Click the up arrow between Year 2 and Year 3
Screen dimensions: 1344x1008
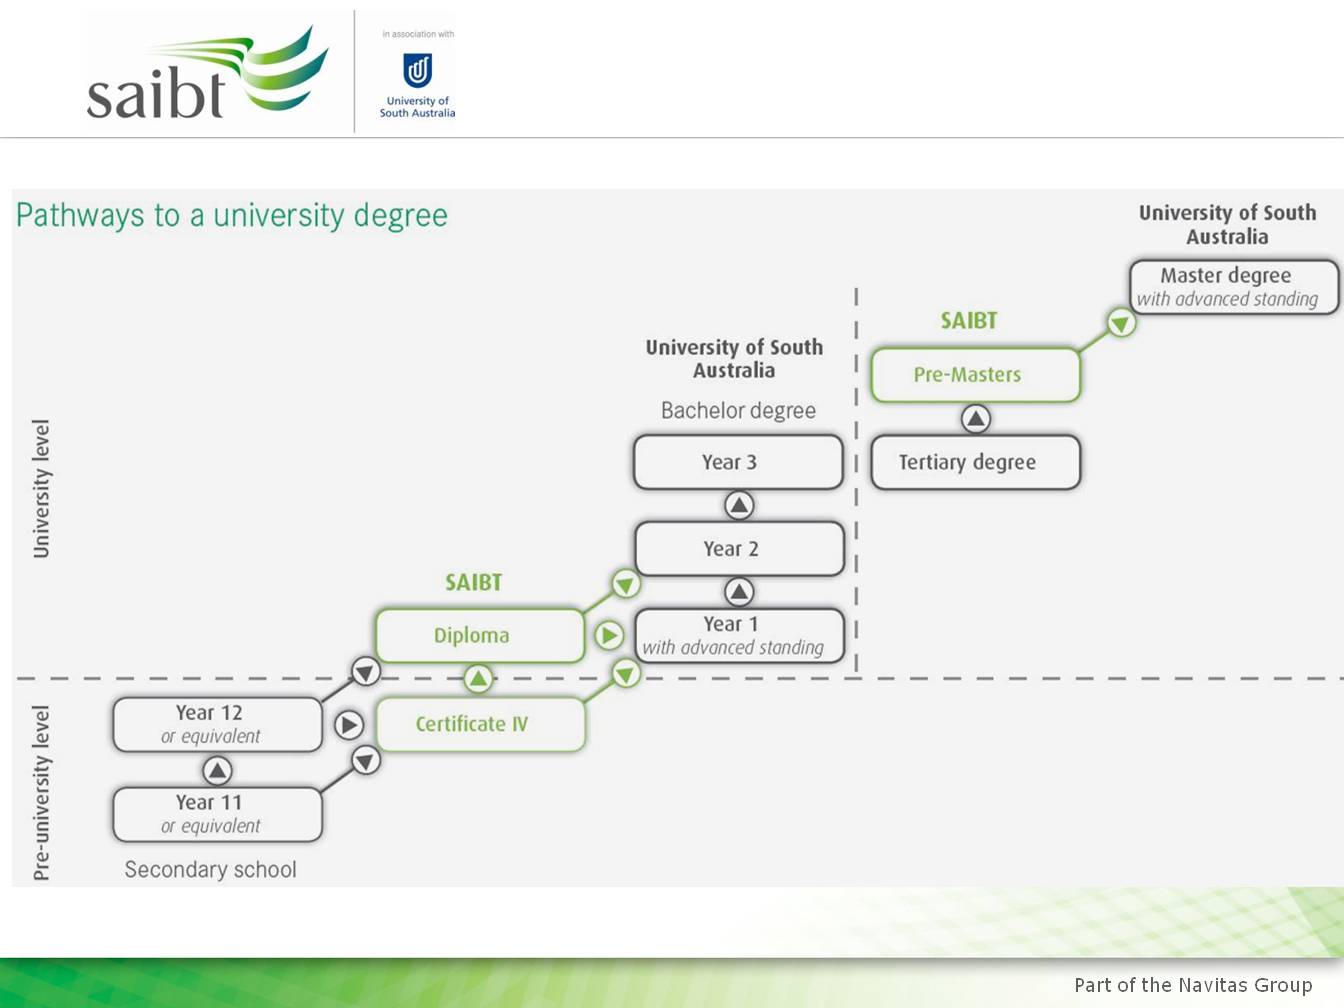(739, 505)
